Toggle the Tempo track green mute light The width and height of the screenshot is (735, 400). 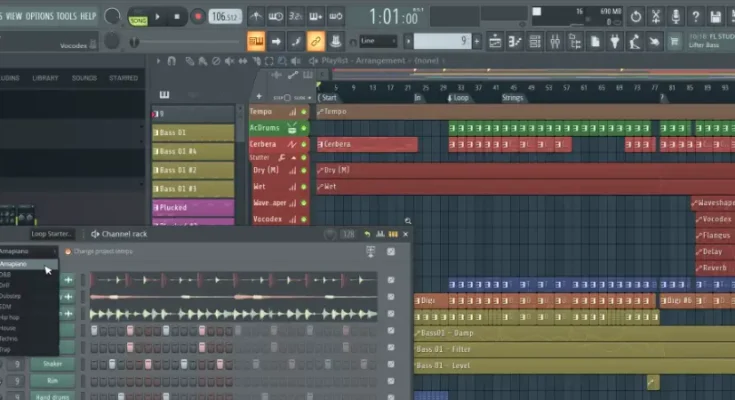pyautogui.click(x=304, y=112)
